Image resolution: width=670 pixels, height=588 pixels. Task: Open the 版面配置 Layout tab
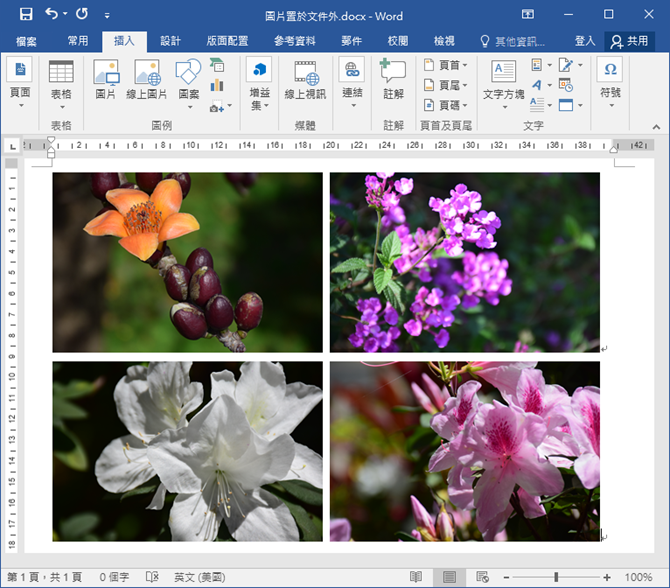227,41
